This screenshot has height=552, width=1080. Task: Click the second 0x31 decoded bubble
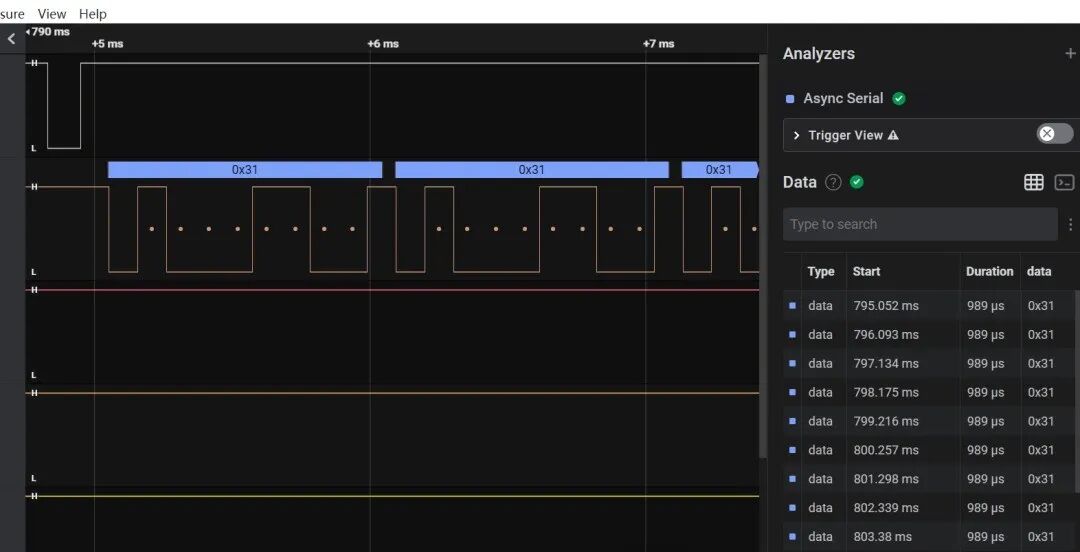click(x=532, y=170)
